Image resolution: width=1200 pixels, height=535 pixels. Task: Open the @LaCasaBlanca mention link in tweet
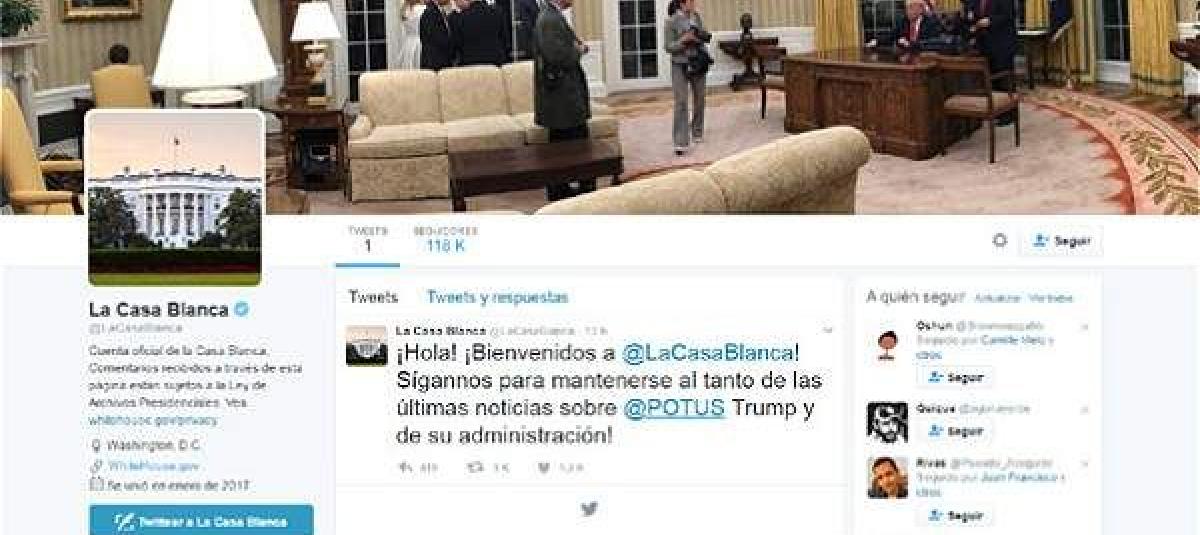pos(708,353)
